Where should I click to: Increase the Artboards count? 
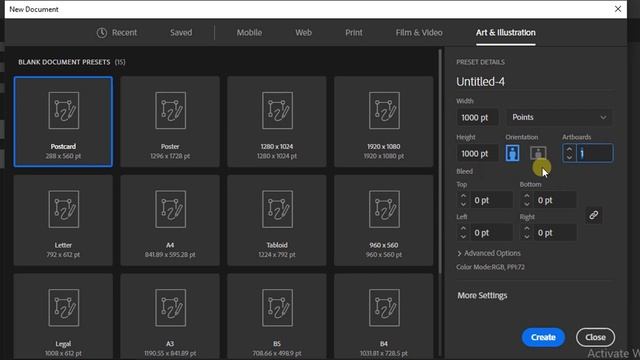point(569,149)
